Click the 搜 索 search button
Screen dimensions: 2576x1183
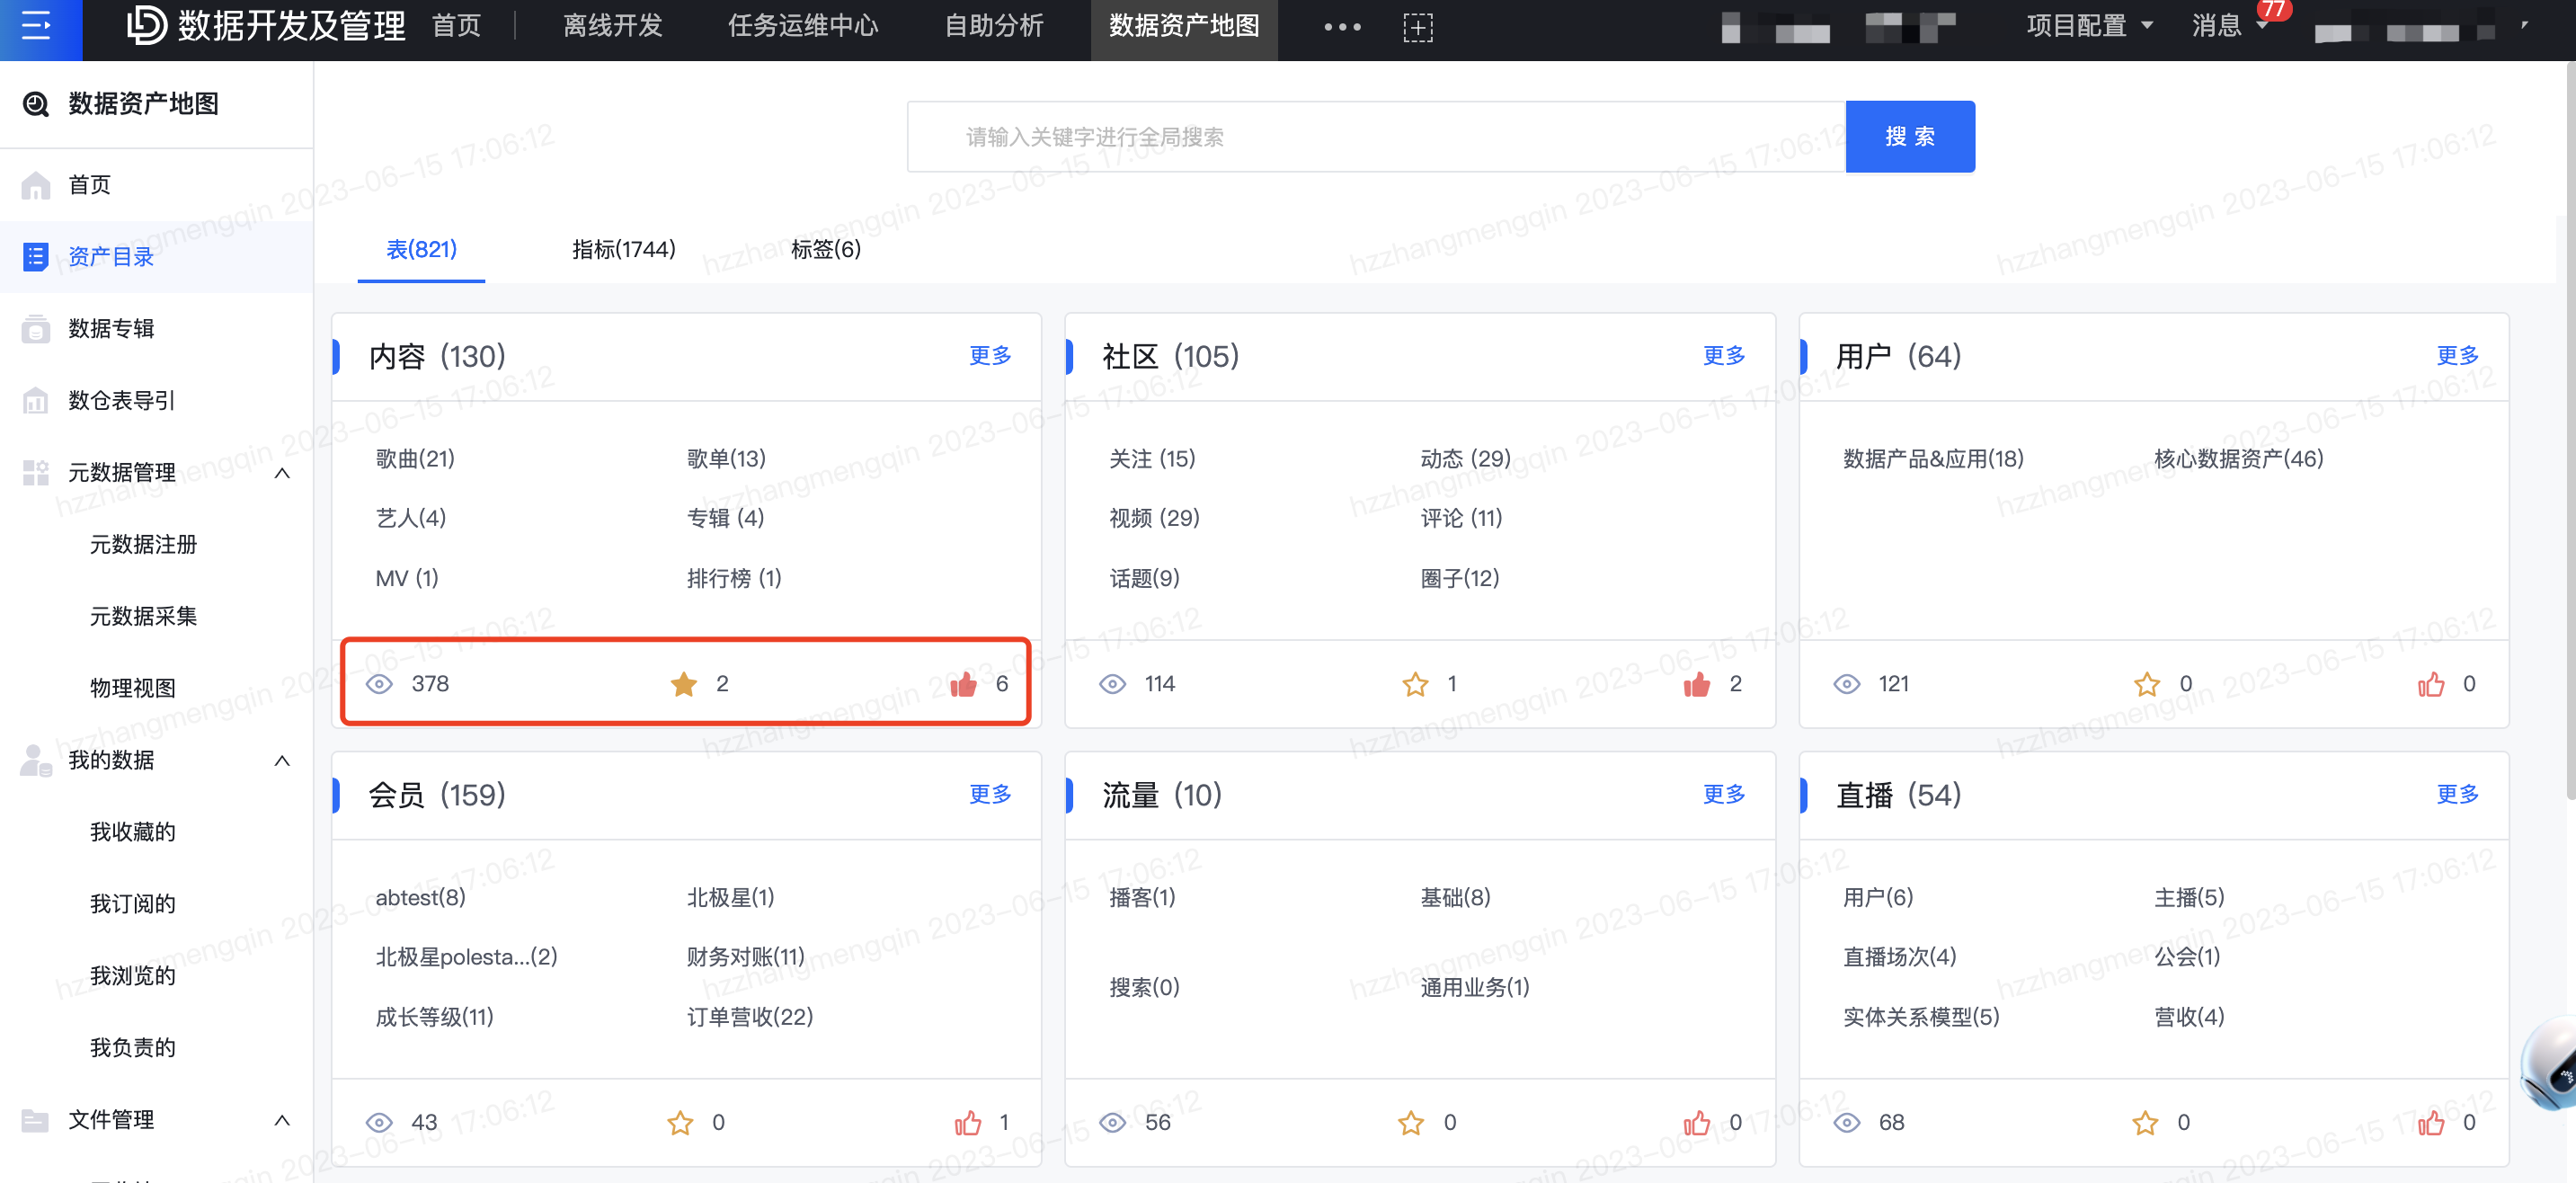click(1909, 137)
